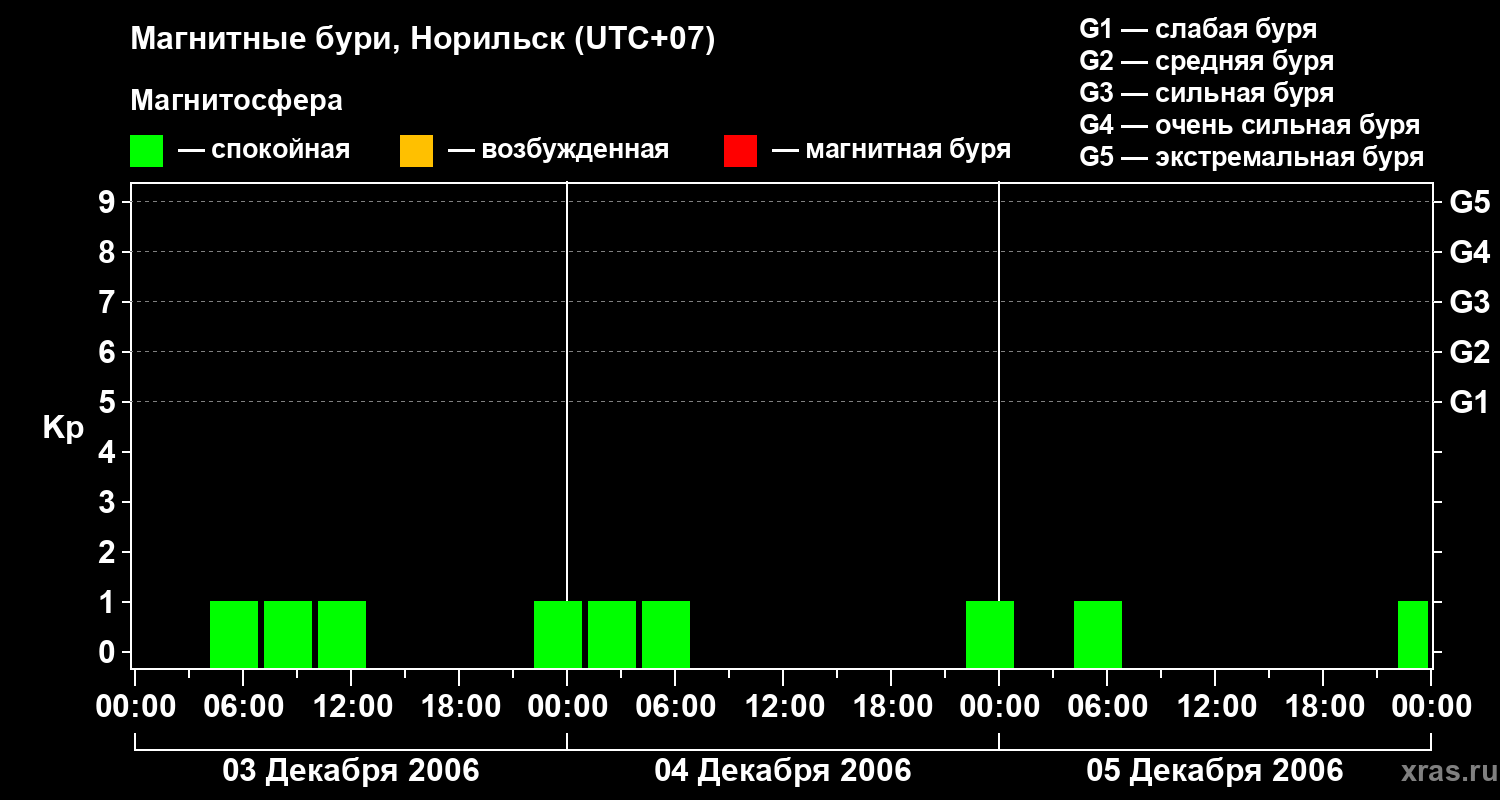This screenshot has height=800, width=1500.
Task: Click the red 'магнитная буря' legend swatch
Action: click(740, 151)
